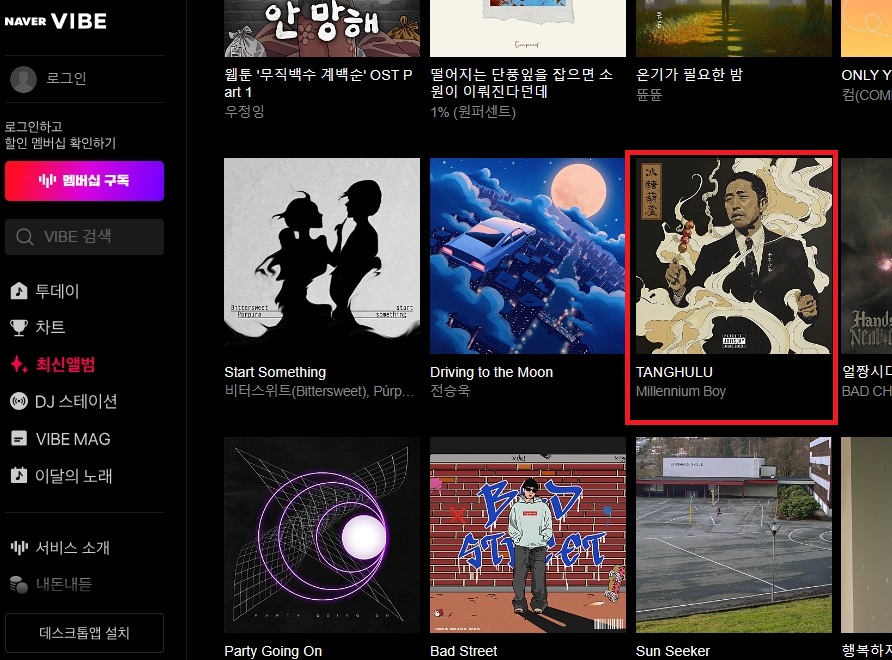The image size is (892, 660).
Task: Focus the VIBE 검색 search field
Action: click(x=84, y=237)
